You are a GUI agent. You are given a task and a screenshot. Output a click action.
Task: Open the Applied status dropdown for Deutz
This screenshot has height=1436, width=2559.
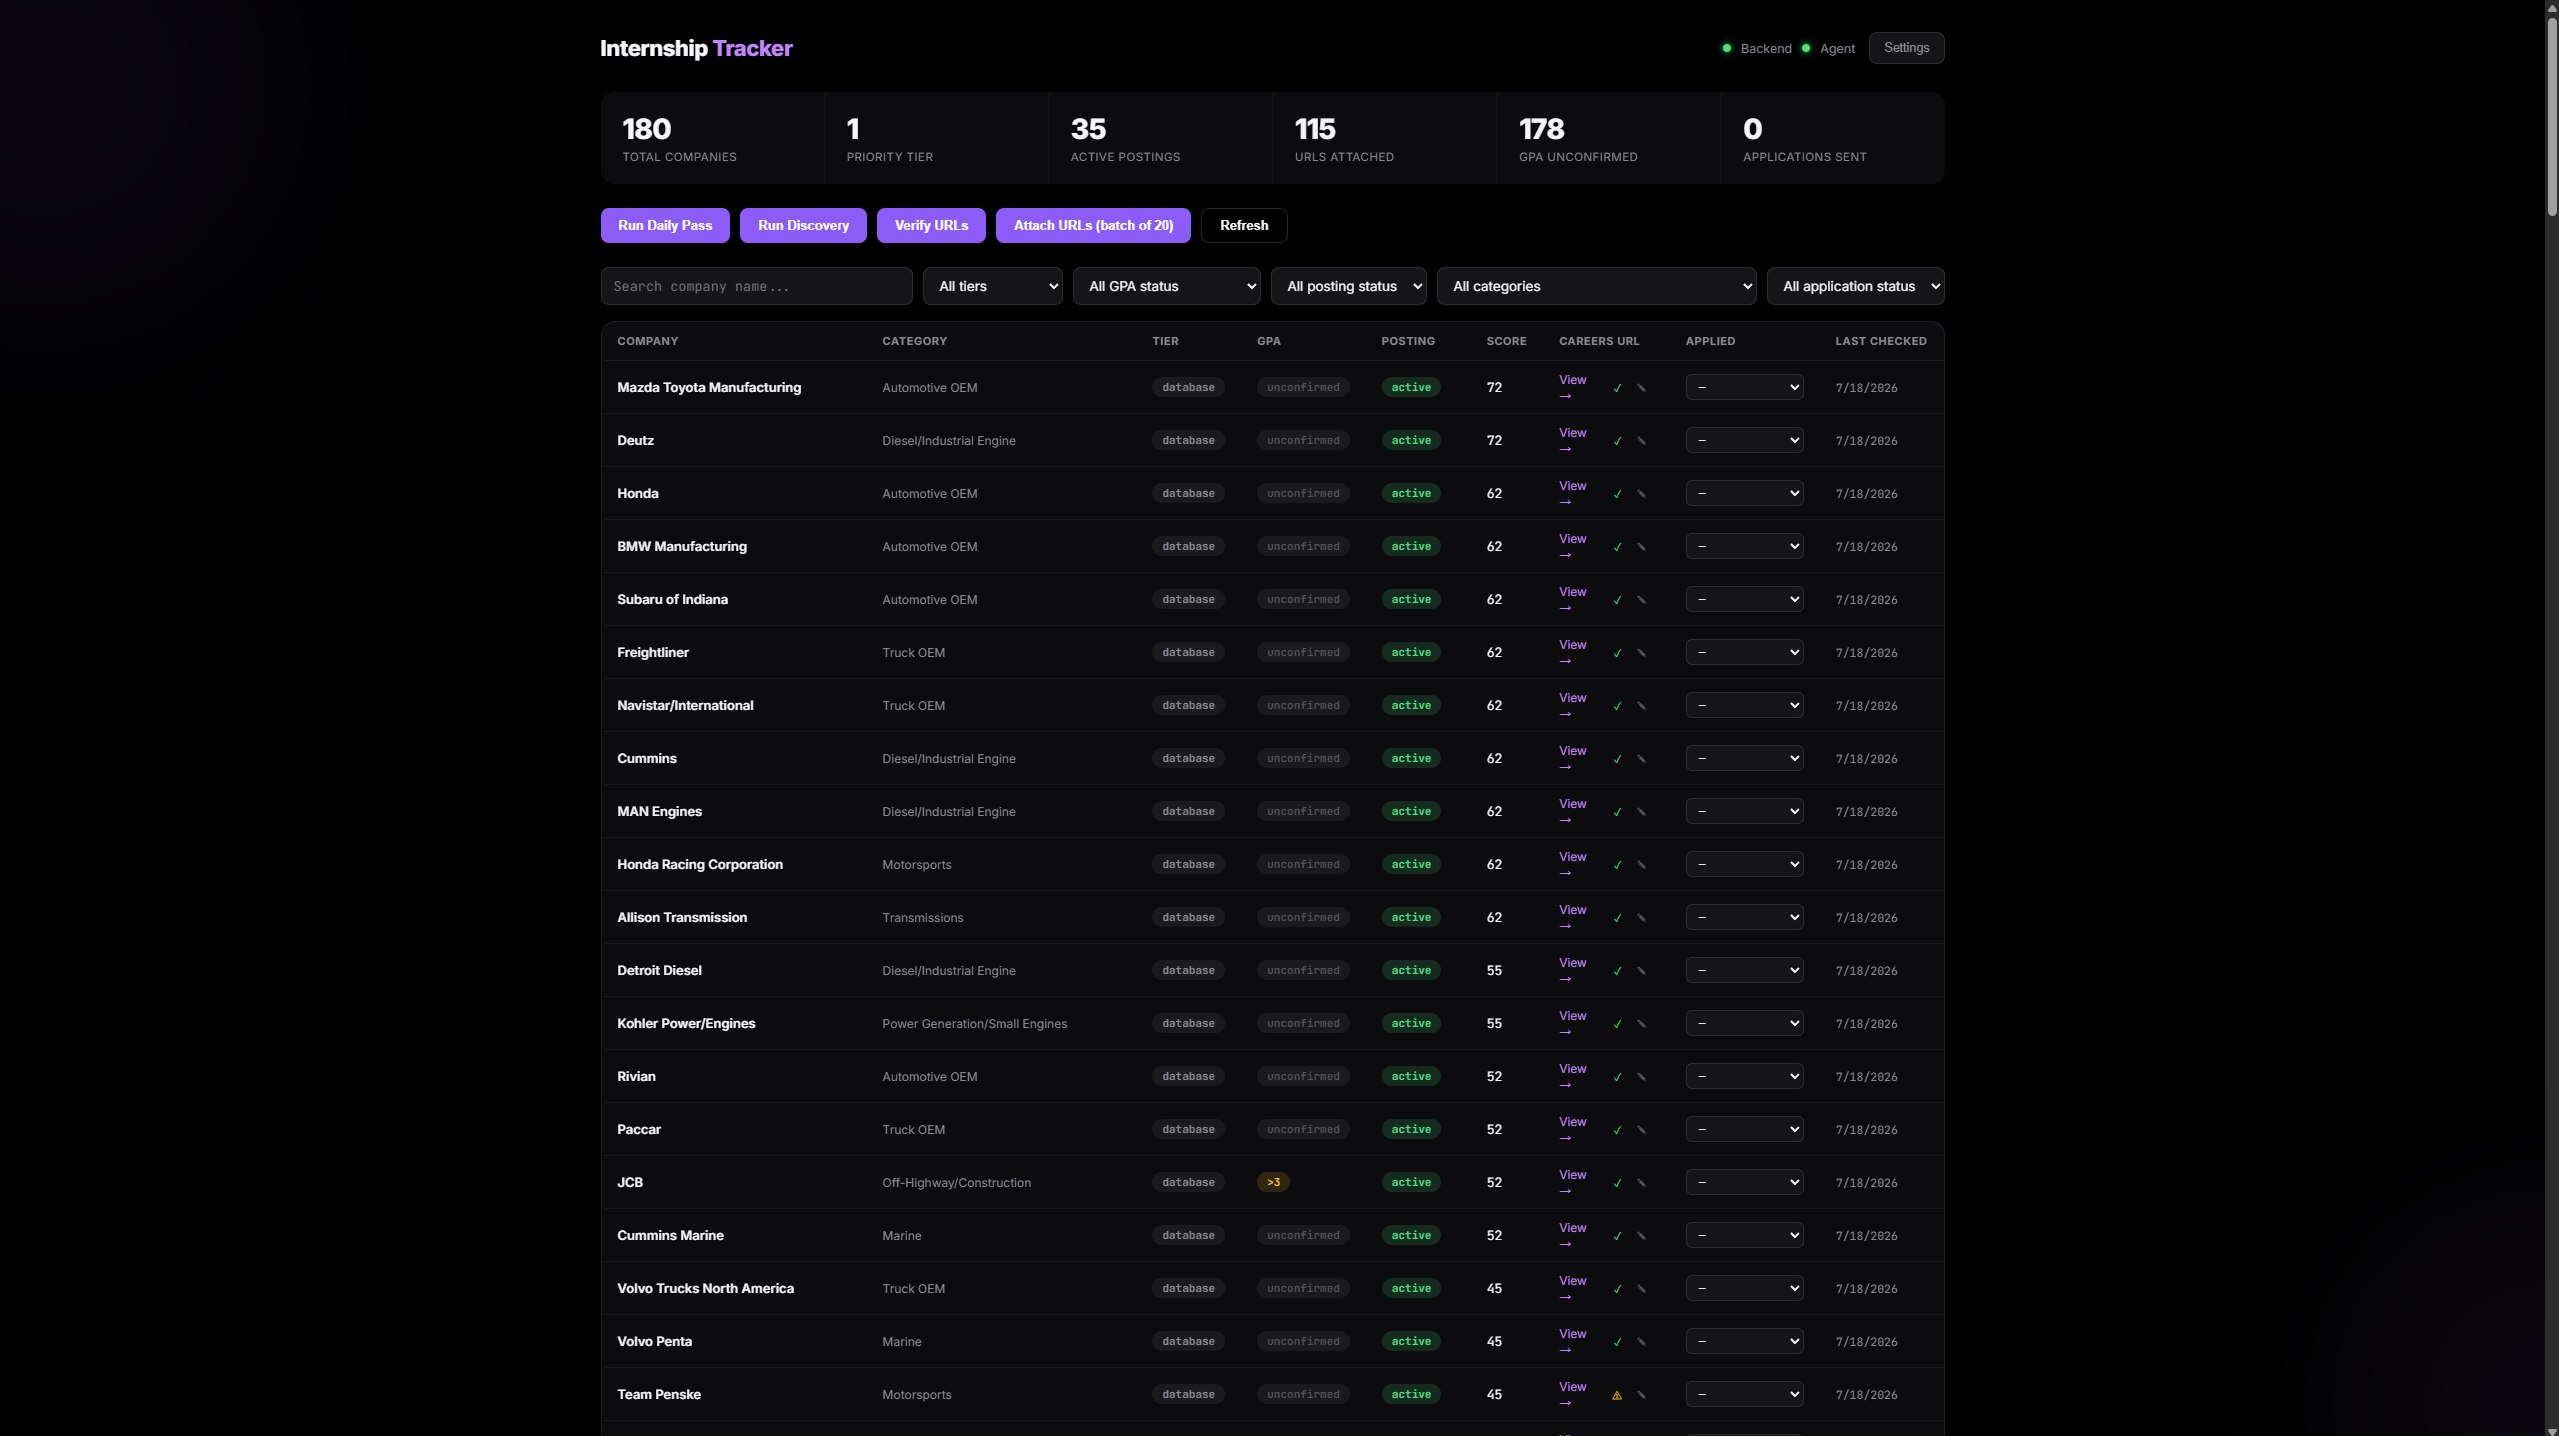click(x=1744, y=440)
